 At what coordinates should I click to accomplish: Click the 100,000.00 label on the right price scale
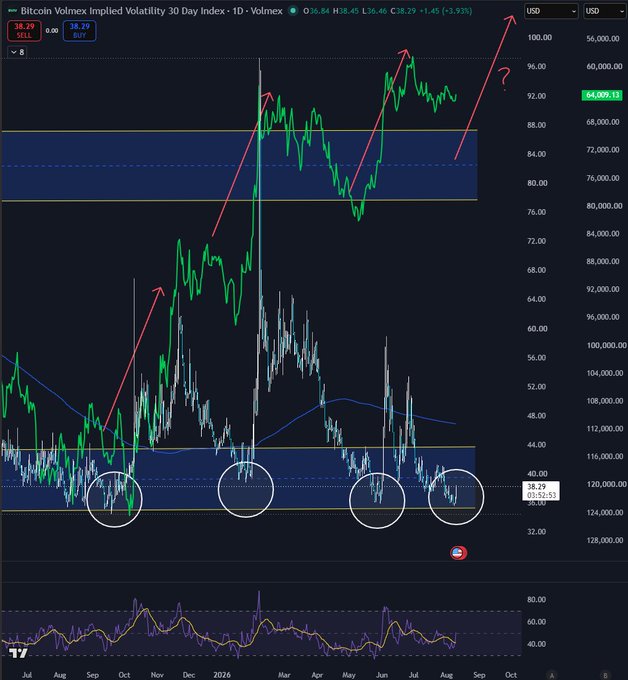pos(606,346)
